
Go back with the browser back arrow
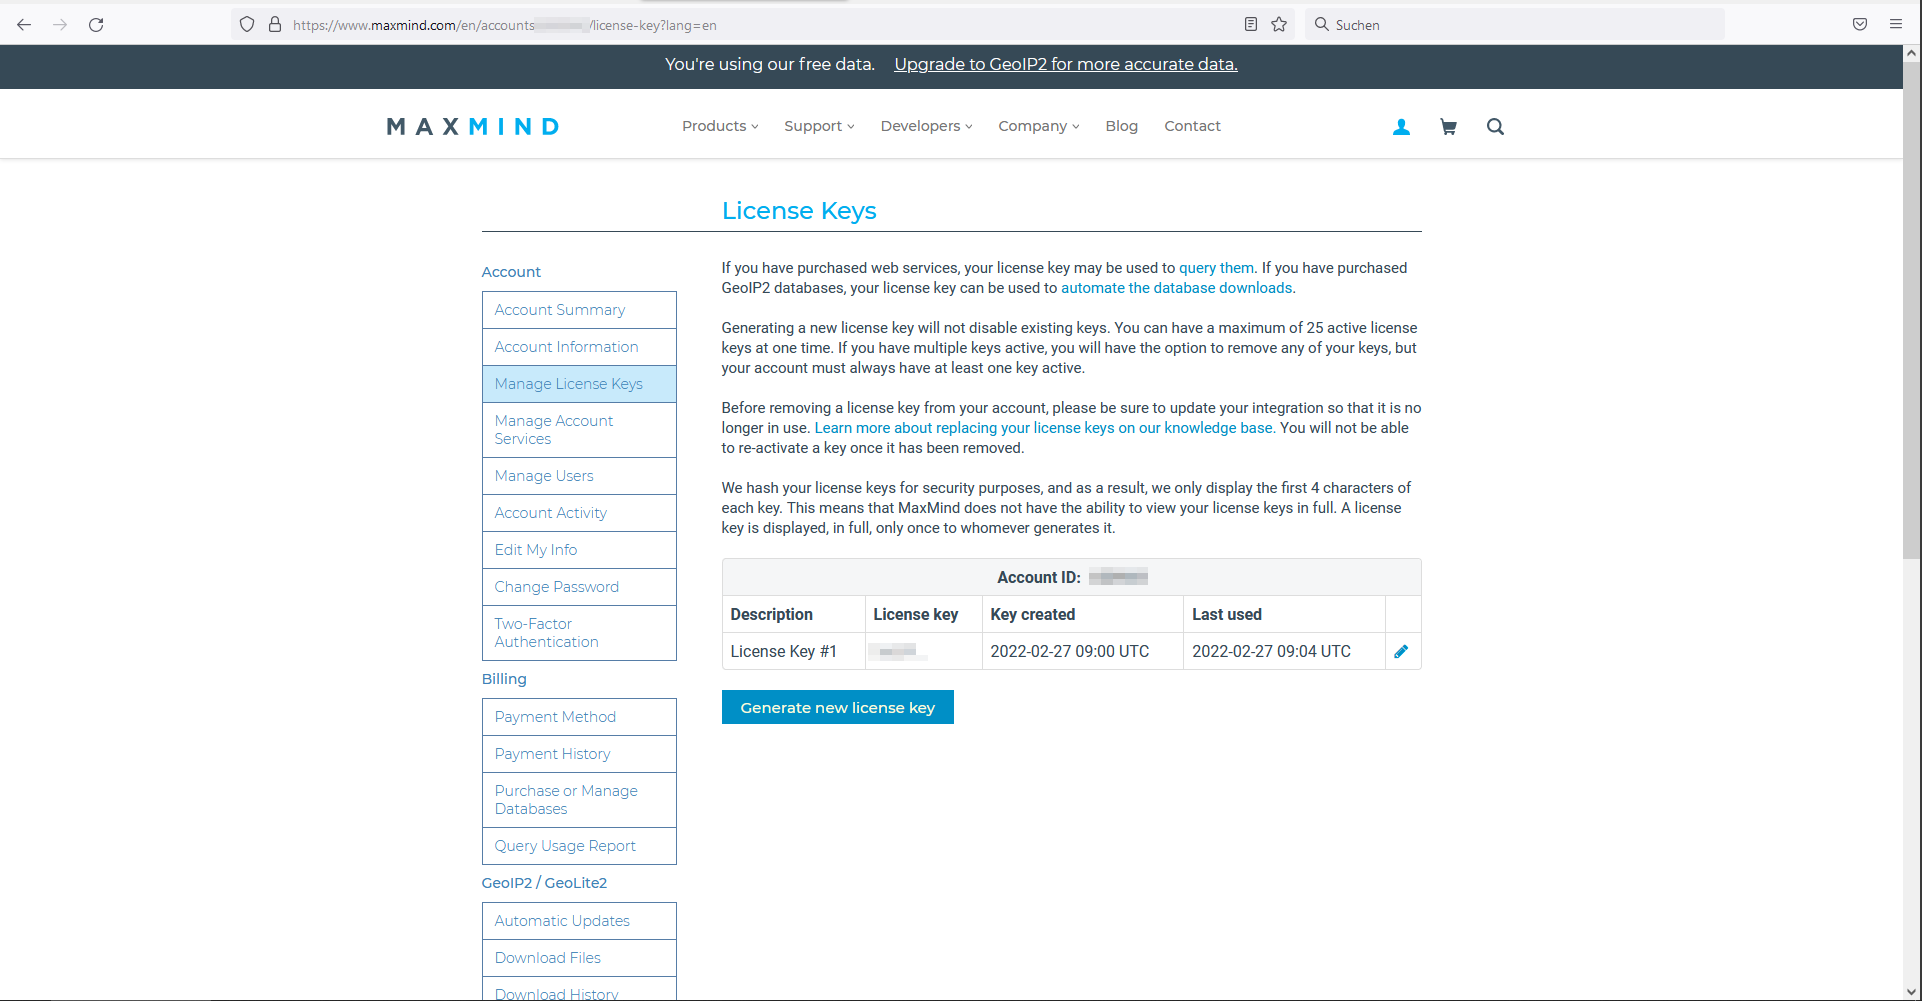click(x=24, y=25)
